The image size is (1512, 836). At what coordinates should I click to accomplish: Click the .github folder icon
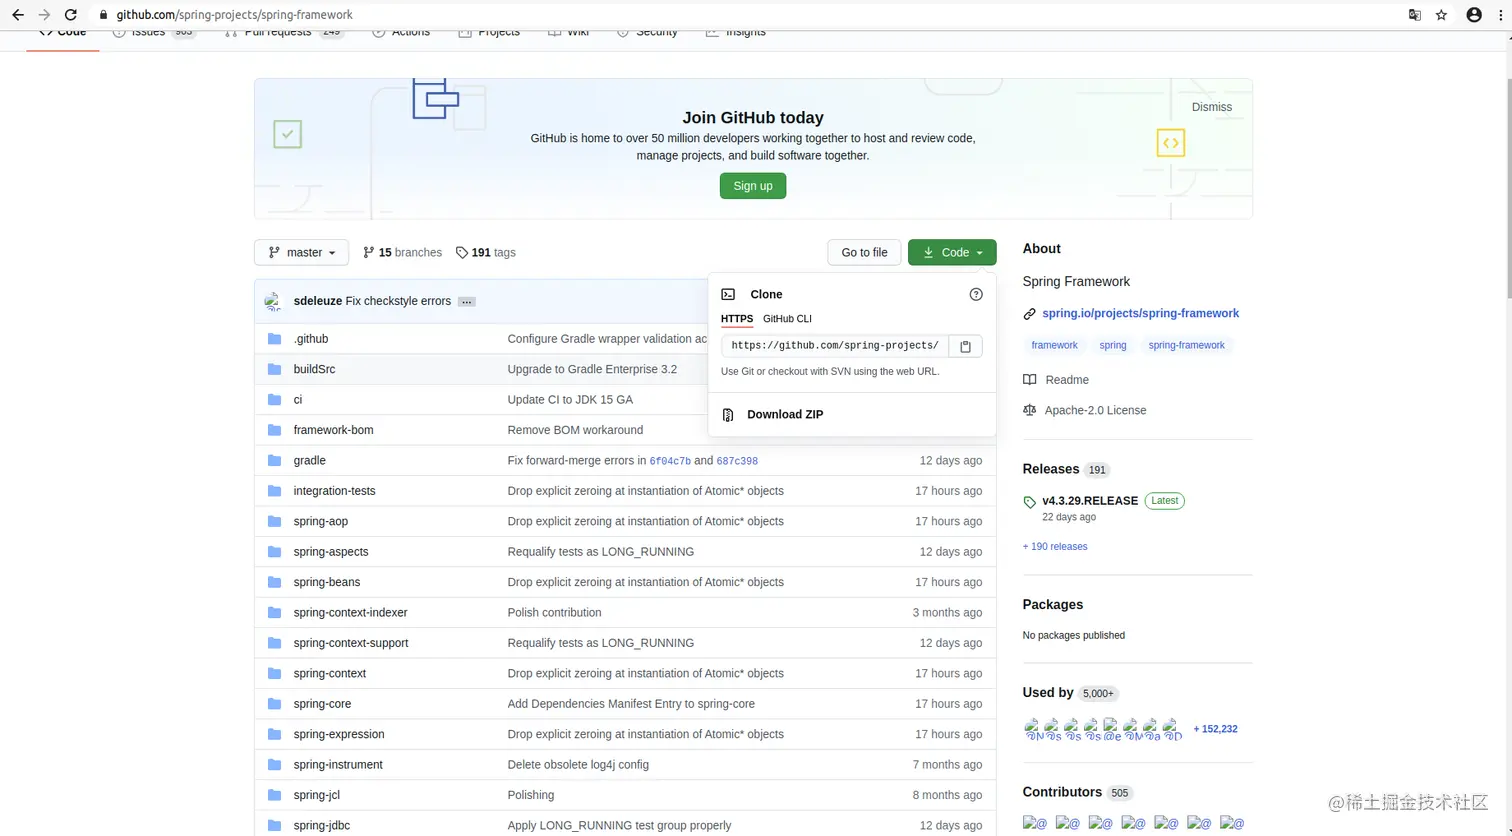pyautogui.click(x=275, y=339)
